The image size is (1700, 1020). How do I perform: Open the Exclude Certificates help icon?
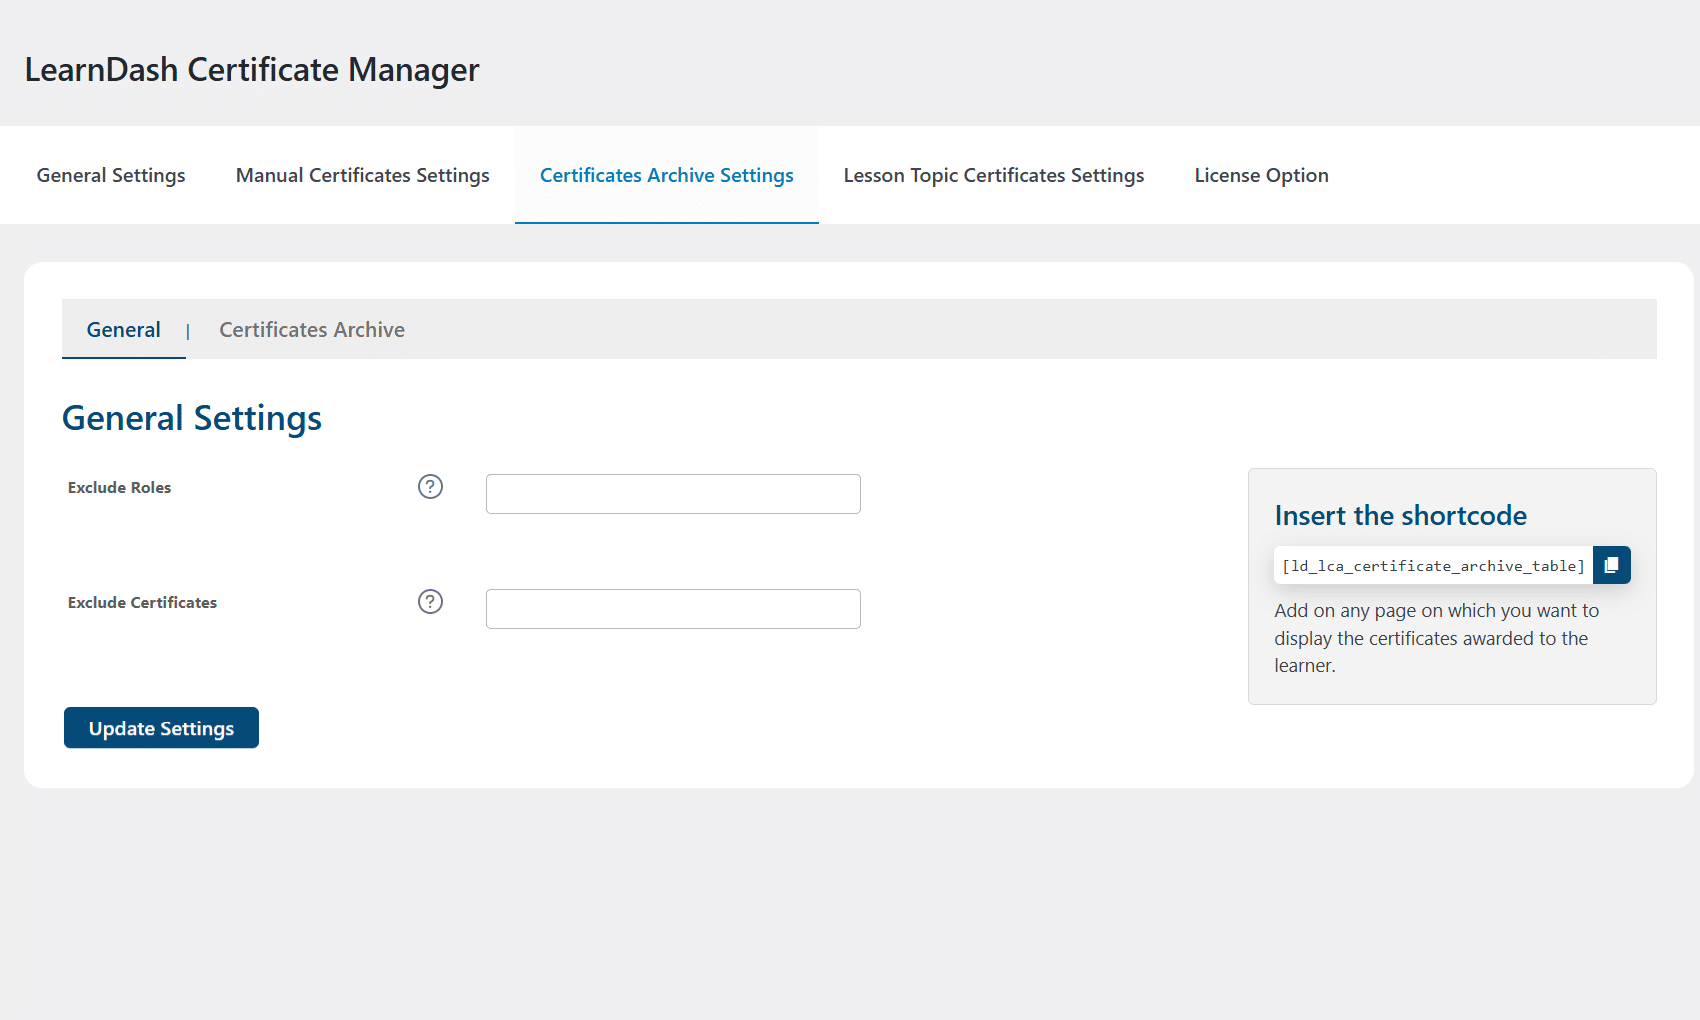click(430, 602)
